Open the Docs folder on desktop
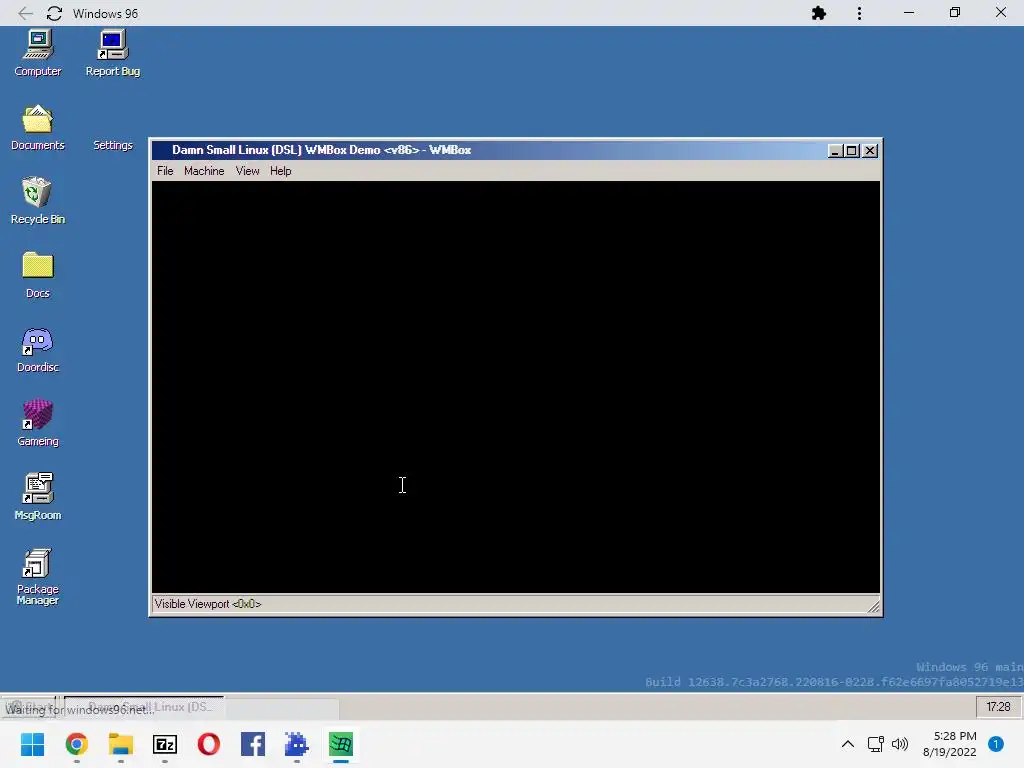 coord(38,275)
